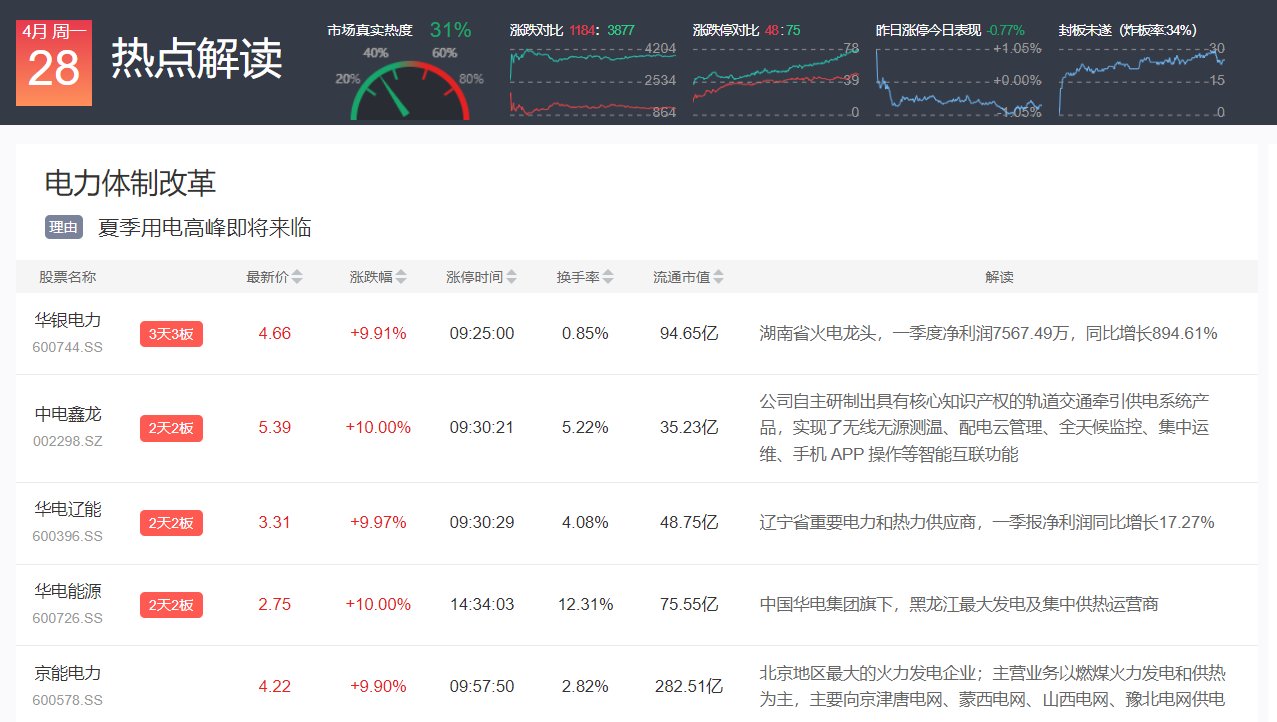Click the 解读 column header
The height and width of the screenshot is (722, 1277).
pos(999,277)
